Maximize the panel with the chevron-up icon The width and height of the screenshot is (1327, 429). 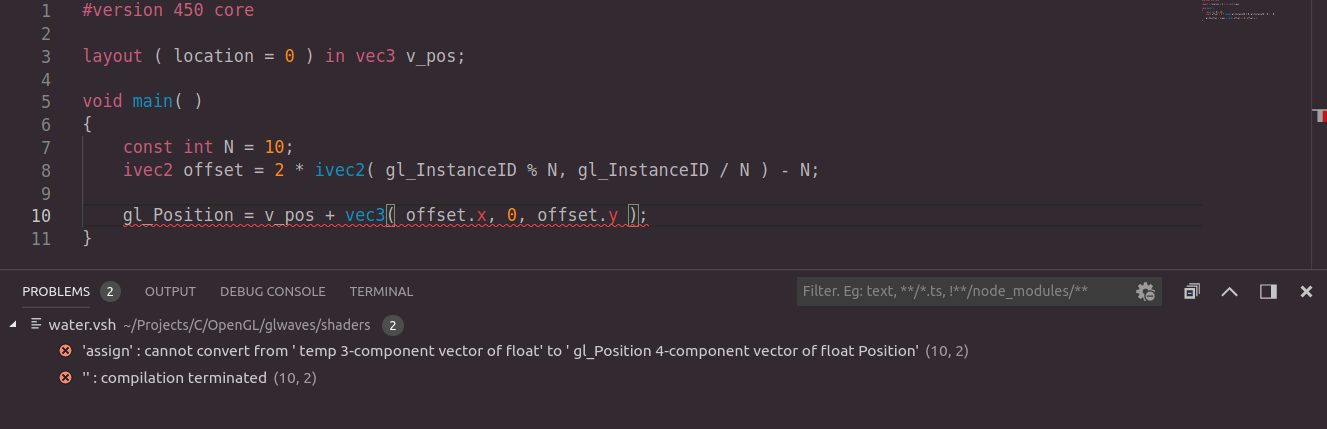[1230, 292]
